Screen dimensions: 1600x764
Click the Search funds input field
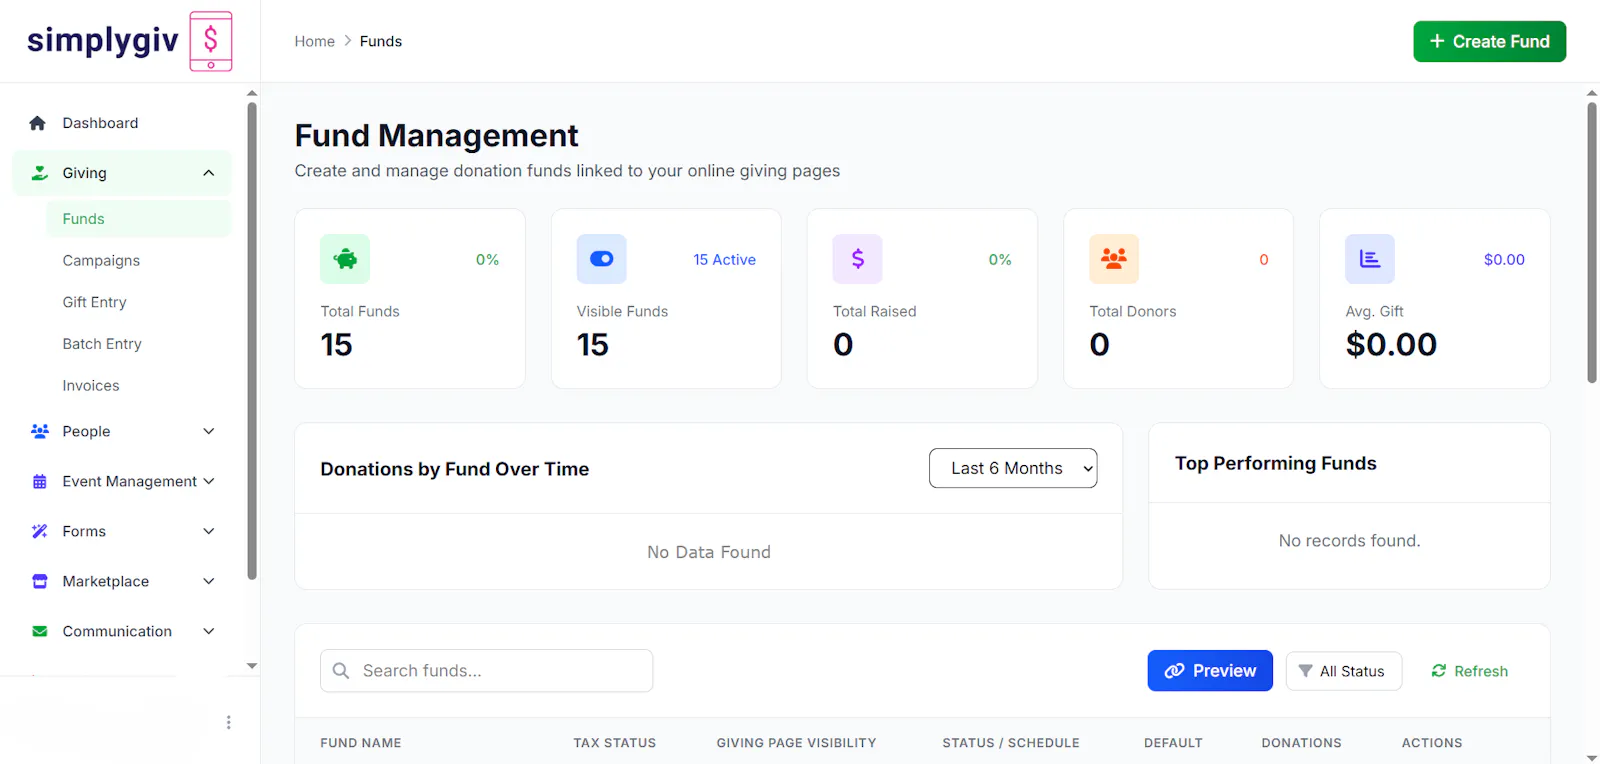click(486, 671)
